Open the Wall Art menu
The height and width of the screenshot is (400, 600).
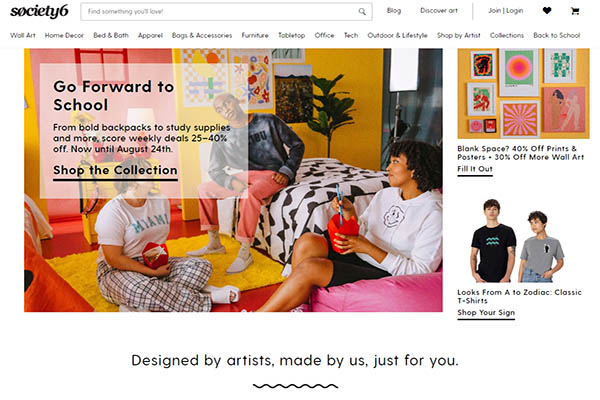click(23, 35)
